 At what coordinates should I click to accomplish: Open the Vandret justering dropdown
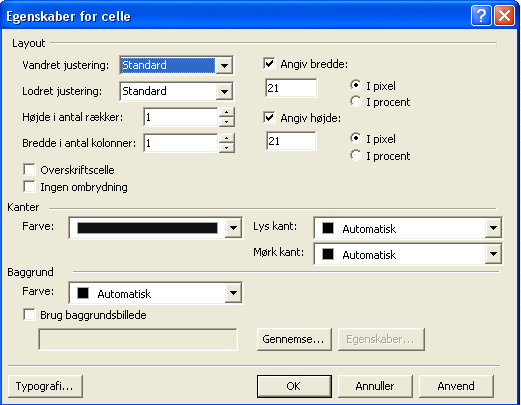pos(224,65)
